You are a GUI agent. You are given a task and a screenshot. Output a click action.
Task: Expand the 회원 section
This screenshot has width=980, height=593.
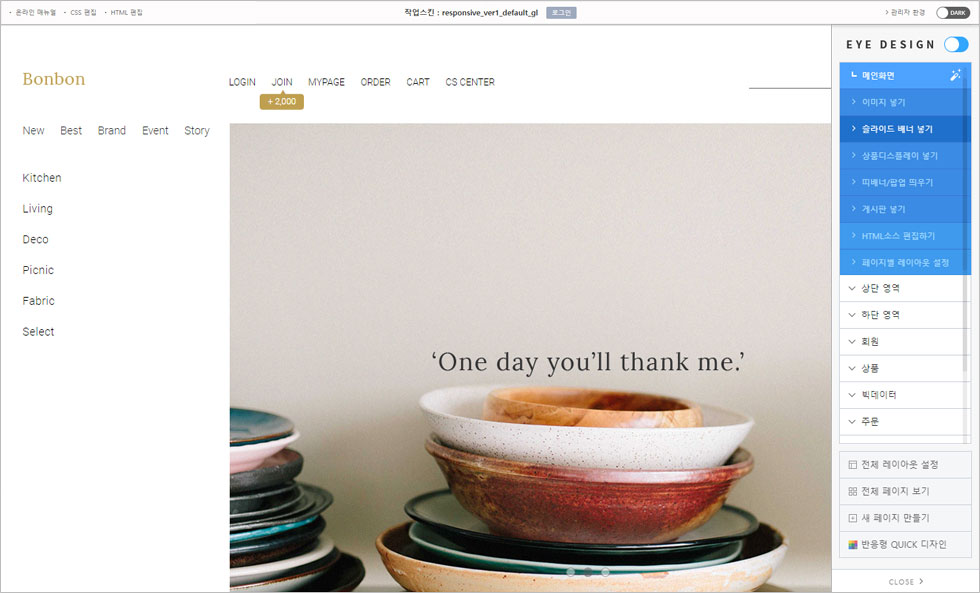(904, 341)
